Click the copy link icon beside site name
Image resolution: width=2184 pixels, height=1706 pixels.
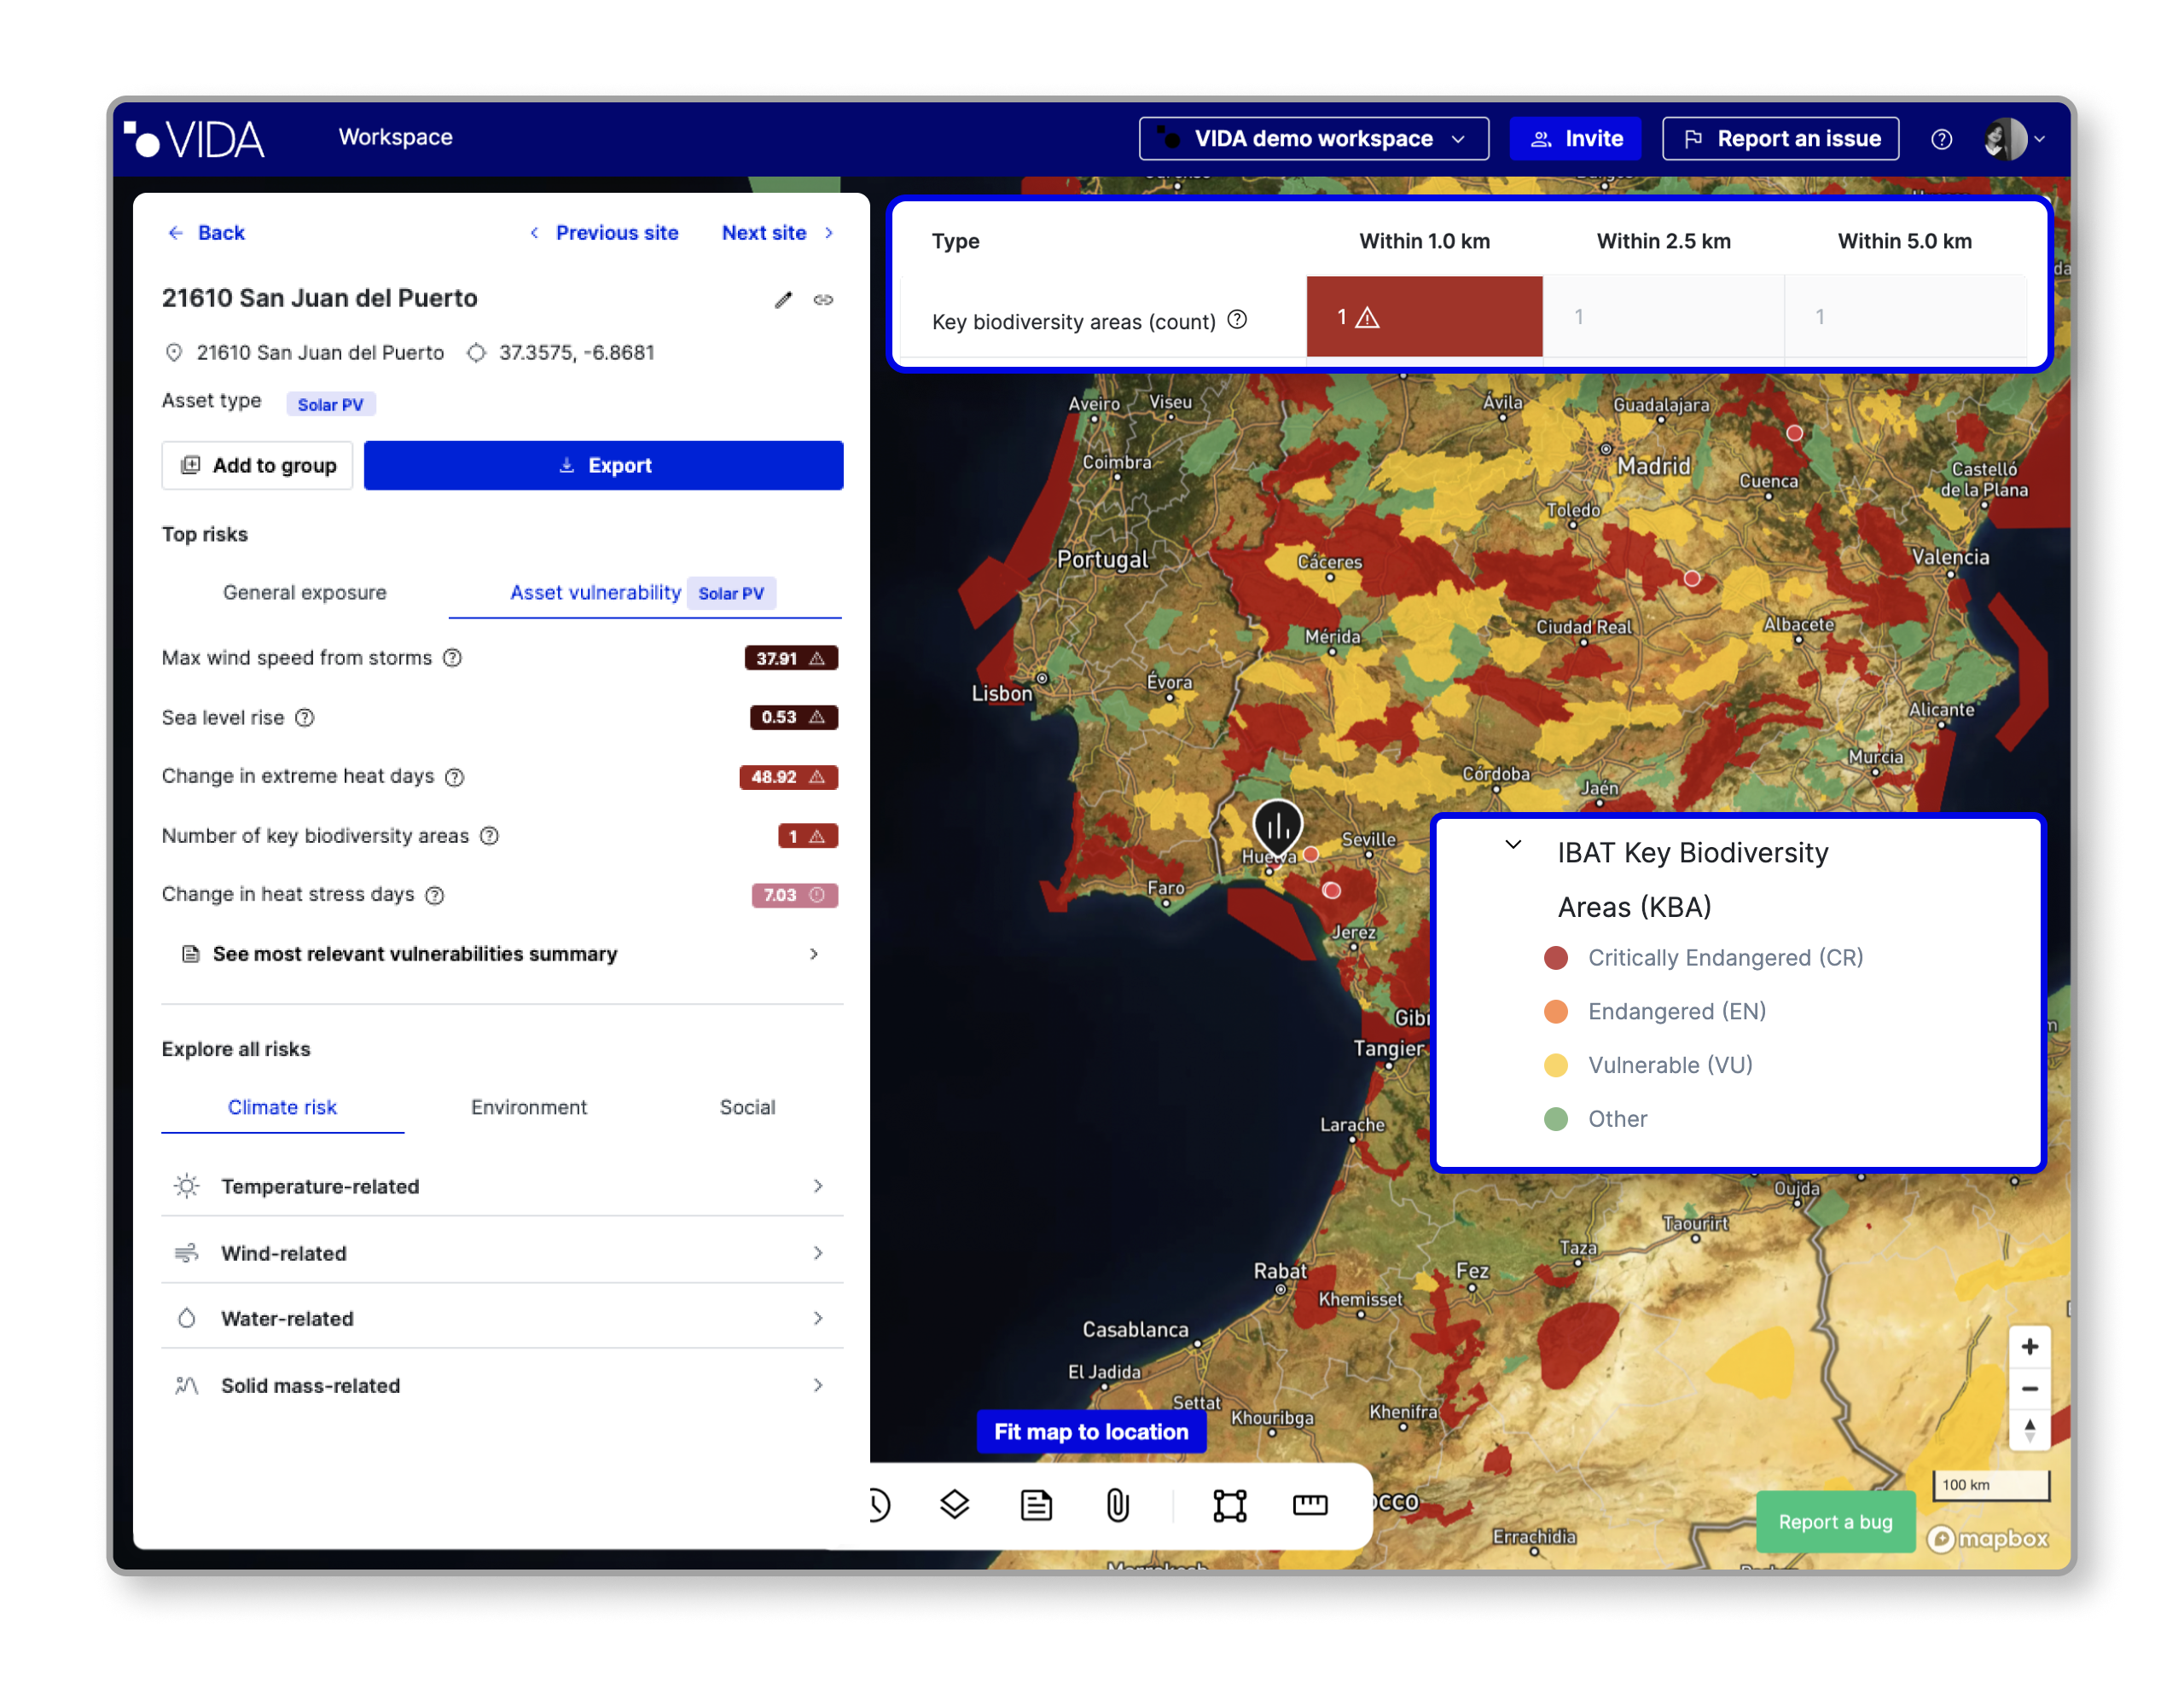(x=823, y=300)
